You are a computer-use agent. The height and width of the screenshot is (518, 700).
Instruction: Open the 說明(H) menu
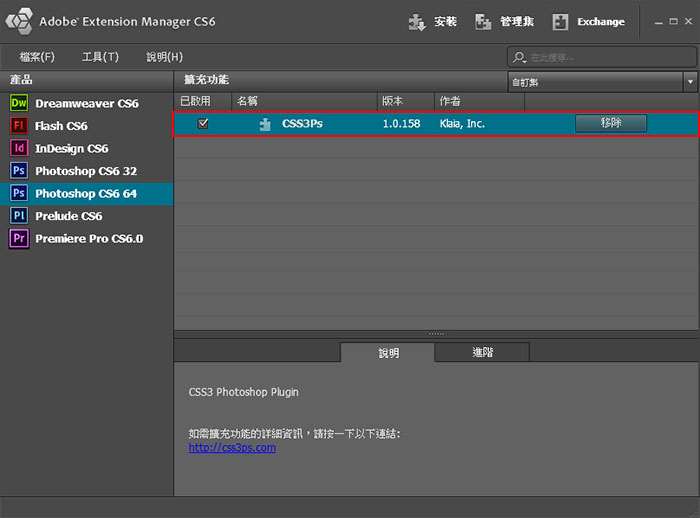click(164, 57)
